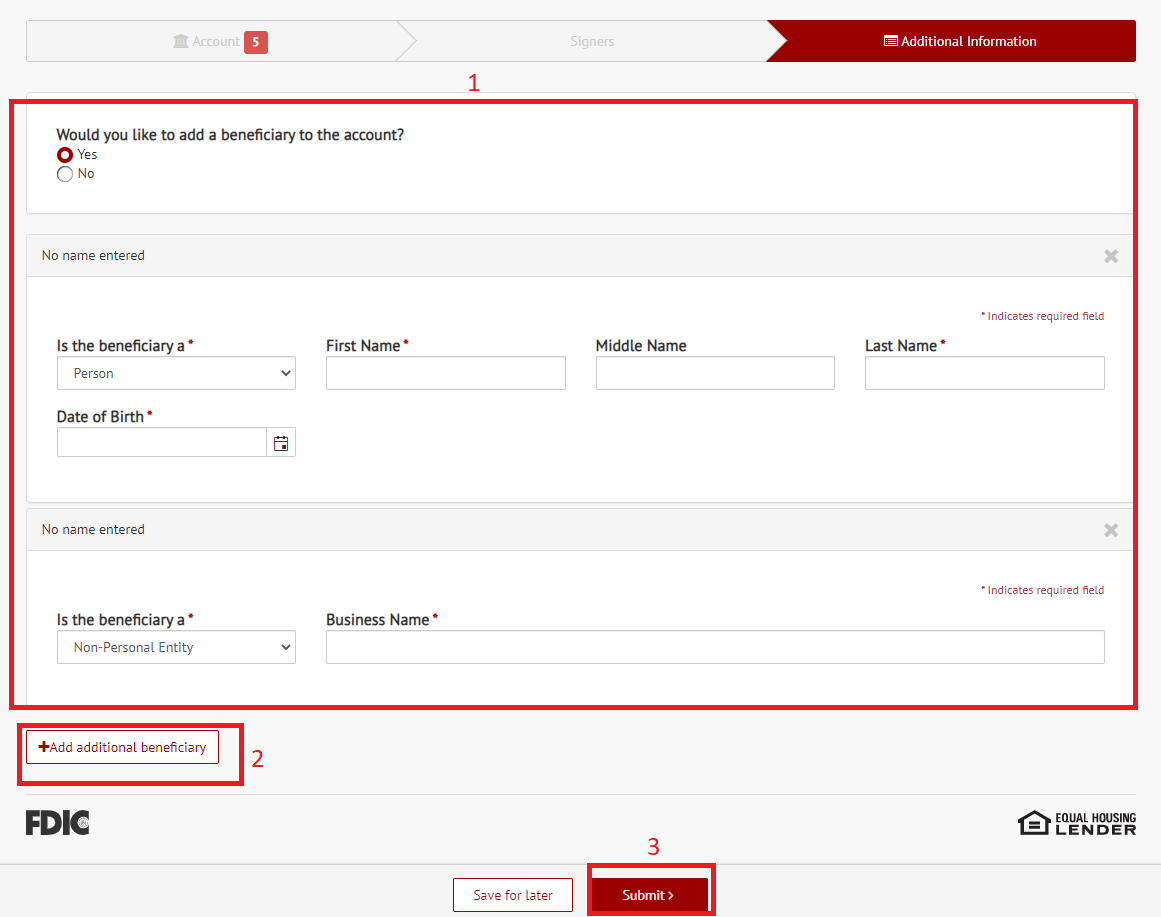Click the bank icon in Account step
Screen dimensions: 1161x917
click(180, 42)
